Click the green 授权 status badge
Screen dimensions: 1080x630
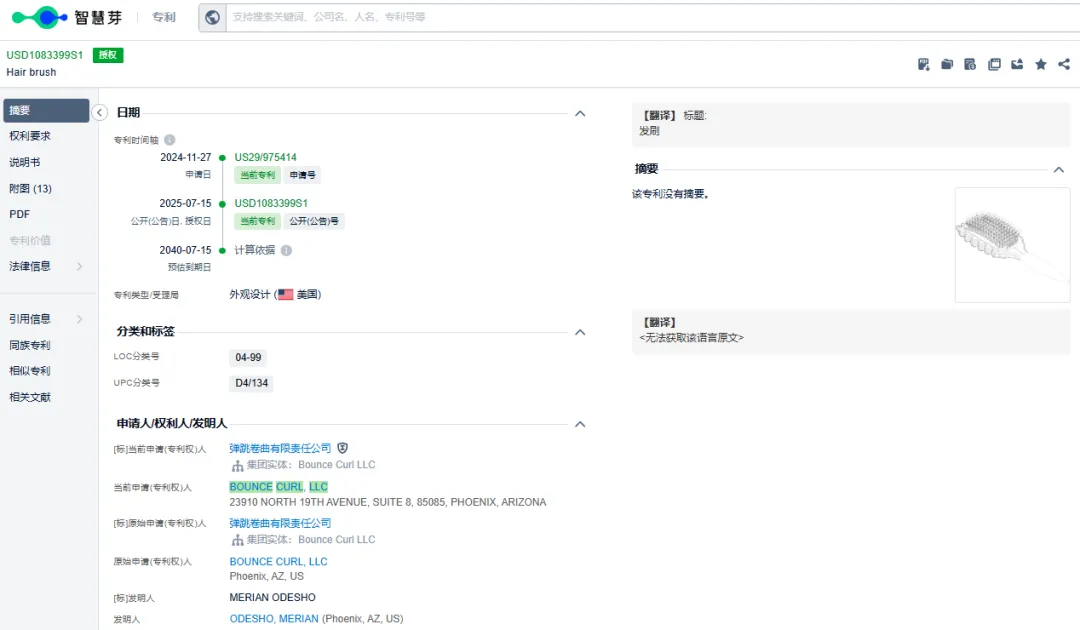click(x=108, y=55)
